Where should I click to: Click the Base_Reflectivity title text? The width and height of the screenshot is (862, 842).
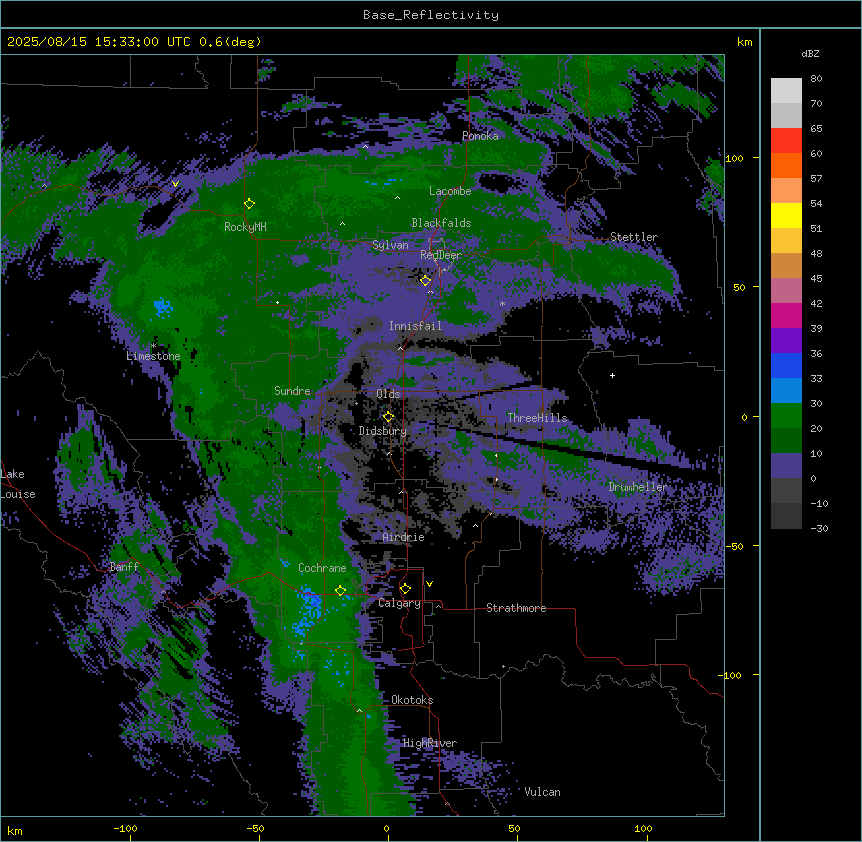tap(431, 15)
